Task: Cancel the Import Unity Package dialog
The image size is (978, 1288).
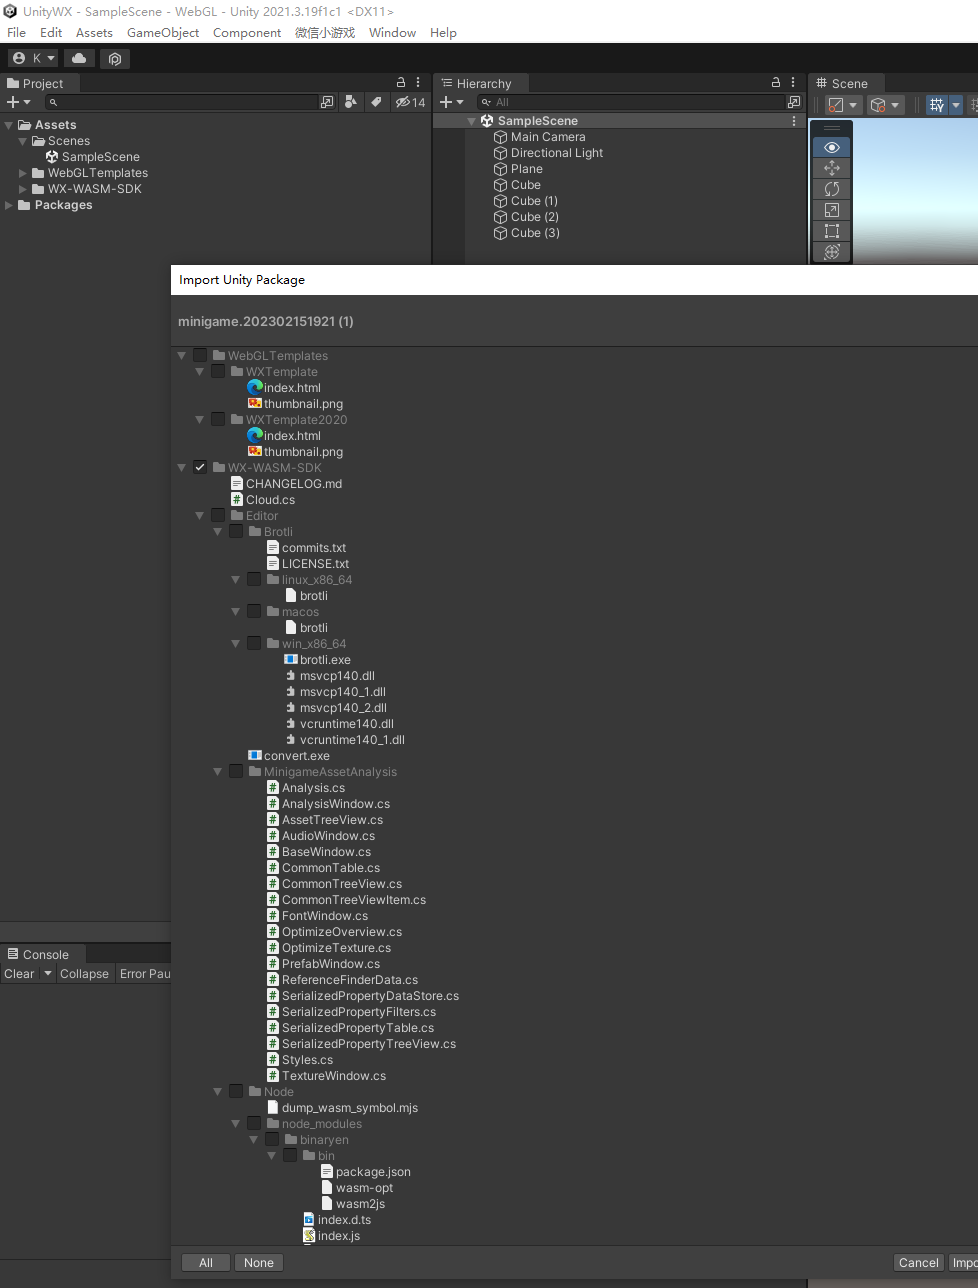Action: pos(919,1263)
